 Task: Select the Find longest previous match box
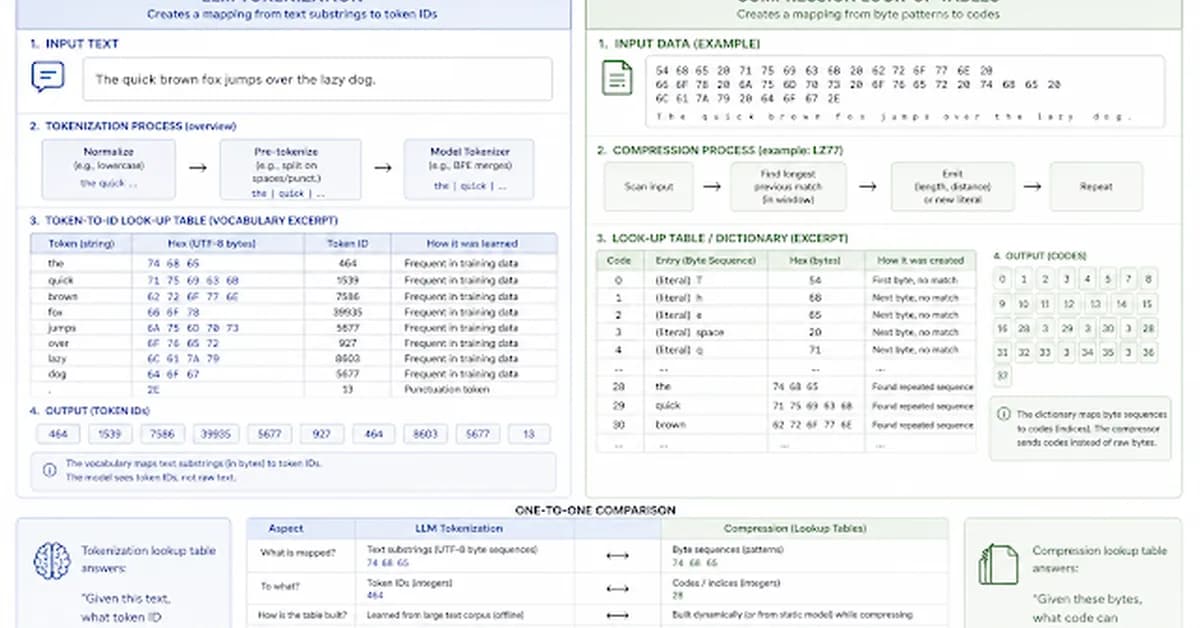(788, 186)
